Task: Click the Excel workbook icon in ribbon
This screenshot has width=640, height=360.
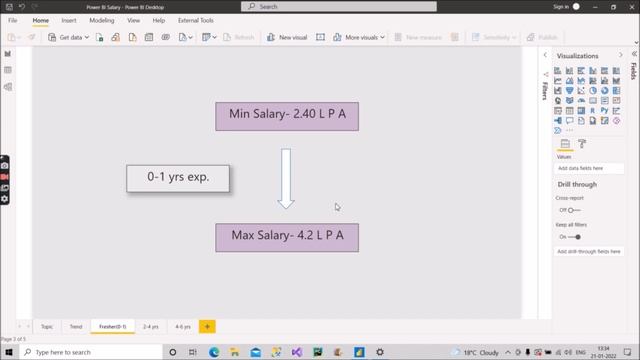Action: coord(100,37)
